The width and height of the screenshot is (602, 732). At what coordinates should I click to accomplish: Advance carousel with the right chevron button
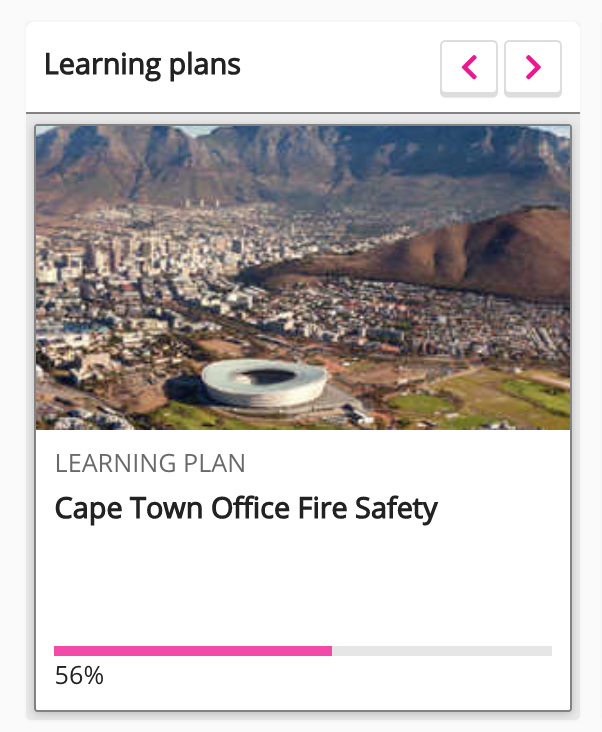(x=533, y=67)
